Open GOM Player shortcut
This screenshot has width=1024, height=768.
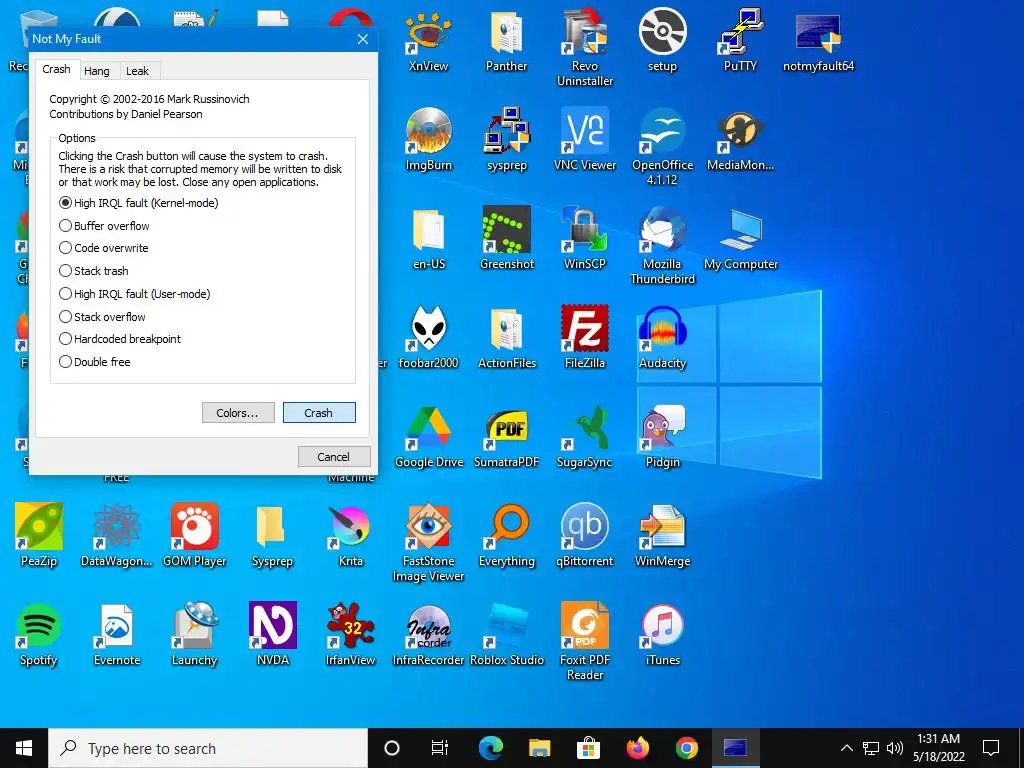tap(195, 536)
